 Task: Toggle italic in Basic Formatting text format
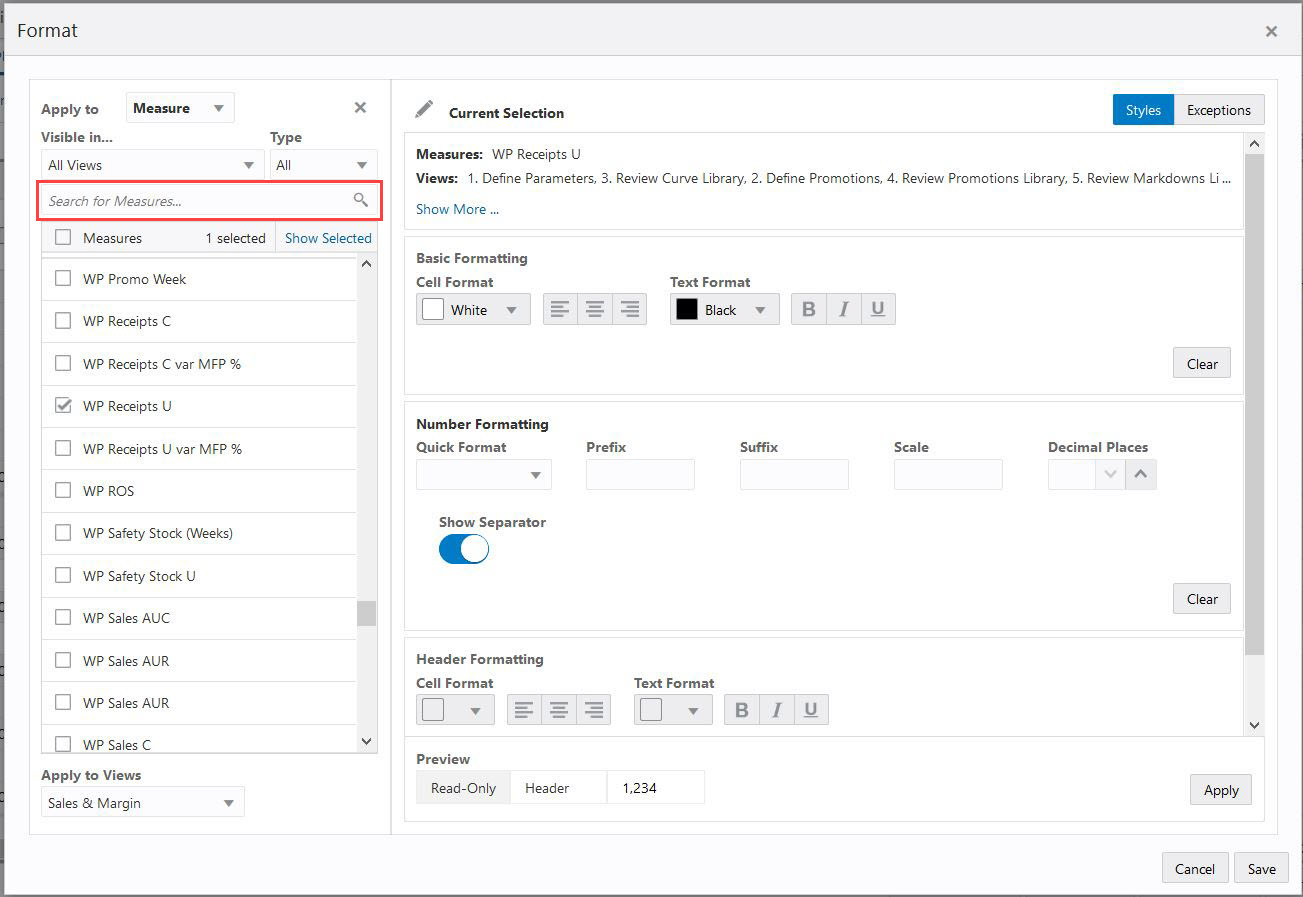pos(843,310)
